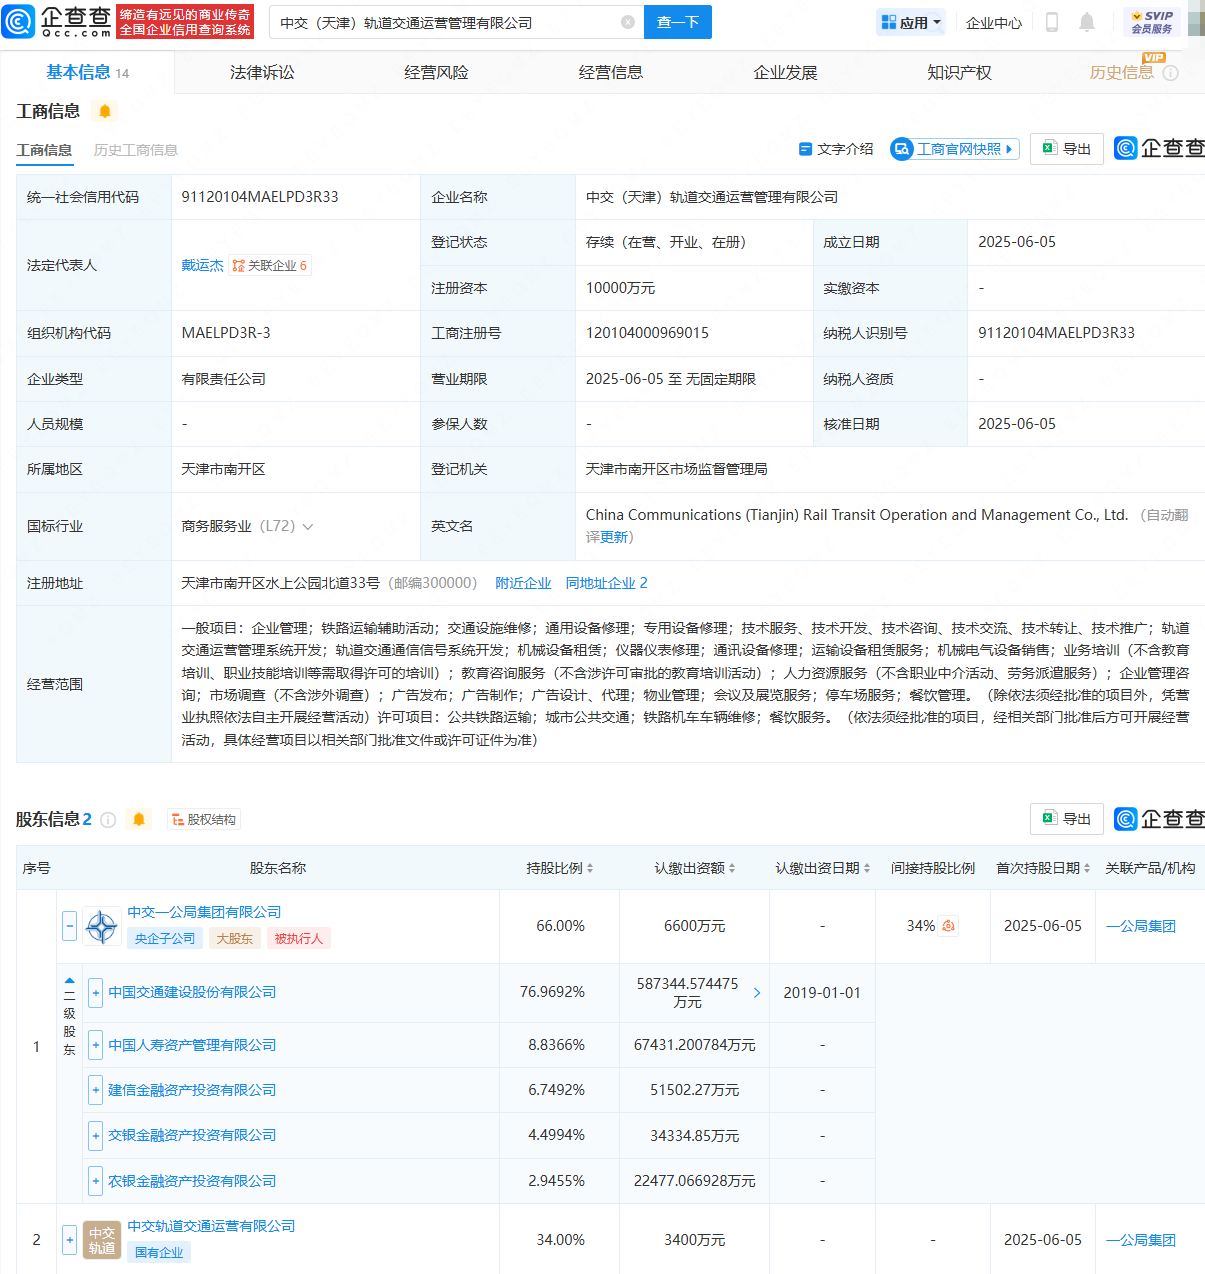1205x1274 pixels.
Task: Click the Qcc.com logo icon
Action: coord(19,21)
